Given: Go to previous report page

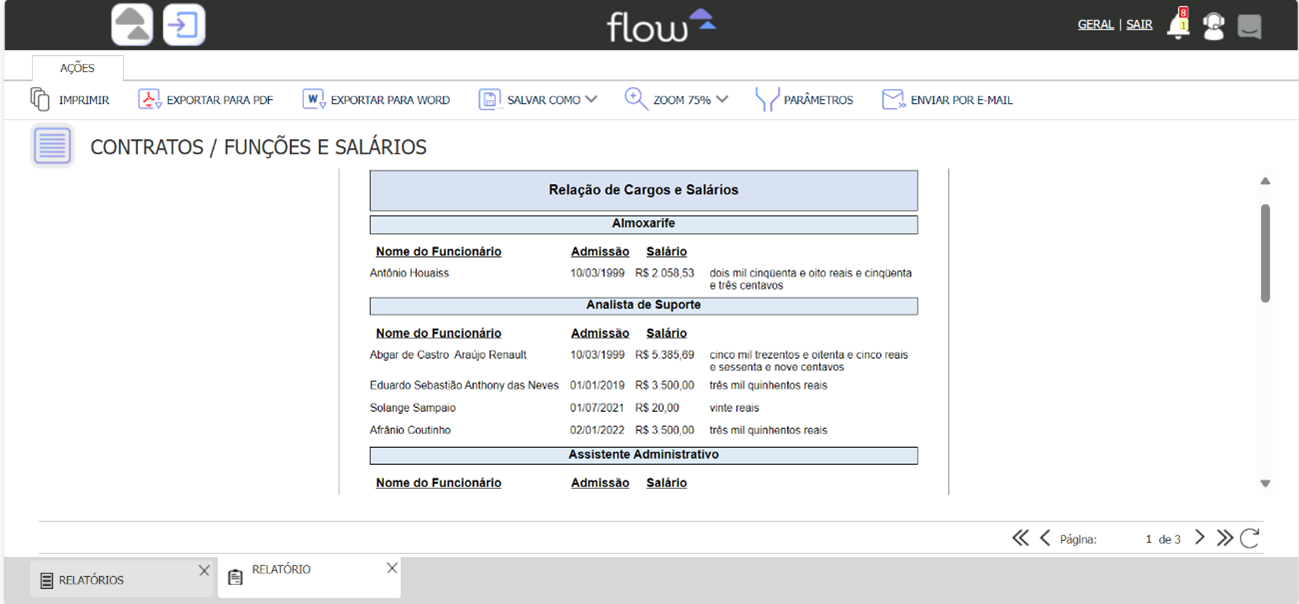Looking at the screenshot, I should [x=1045, y=538].
